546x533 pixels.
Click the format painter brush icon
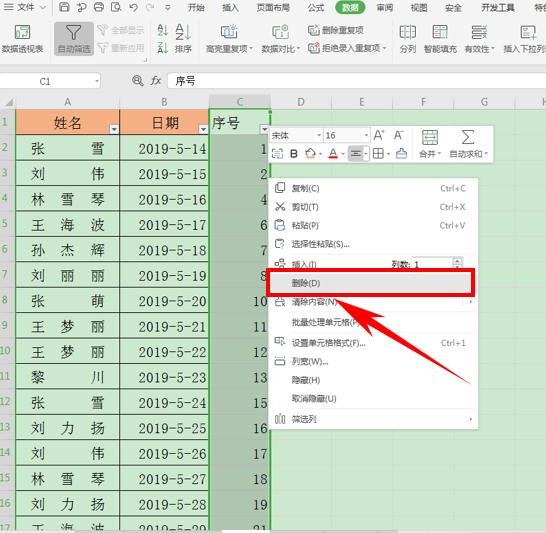401,154
